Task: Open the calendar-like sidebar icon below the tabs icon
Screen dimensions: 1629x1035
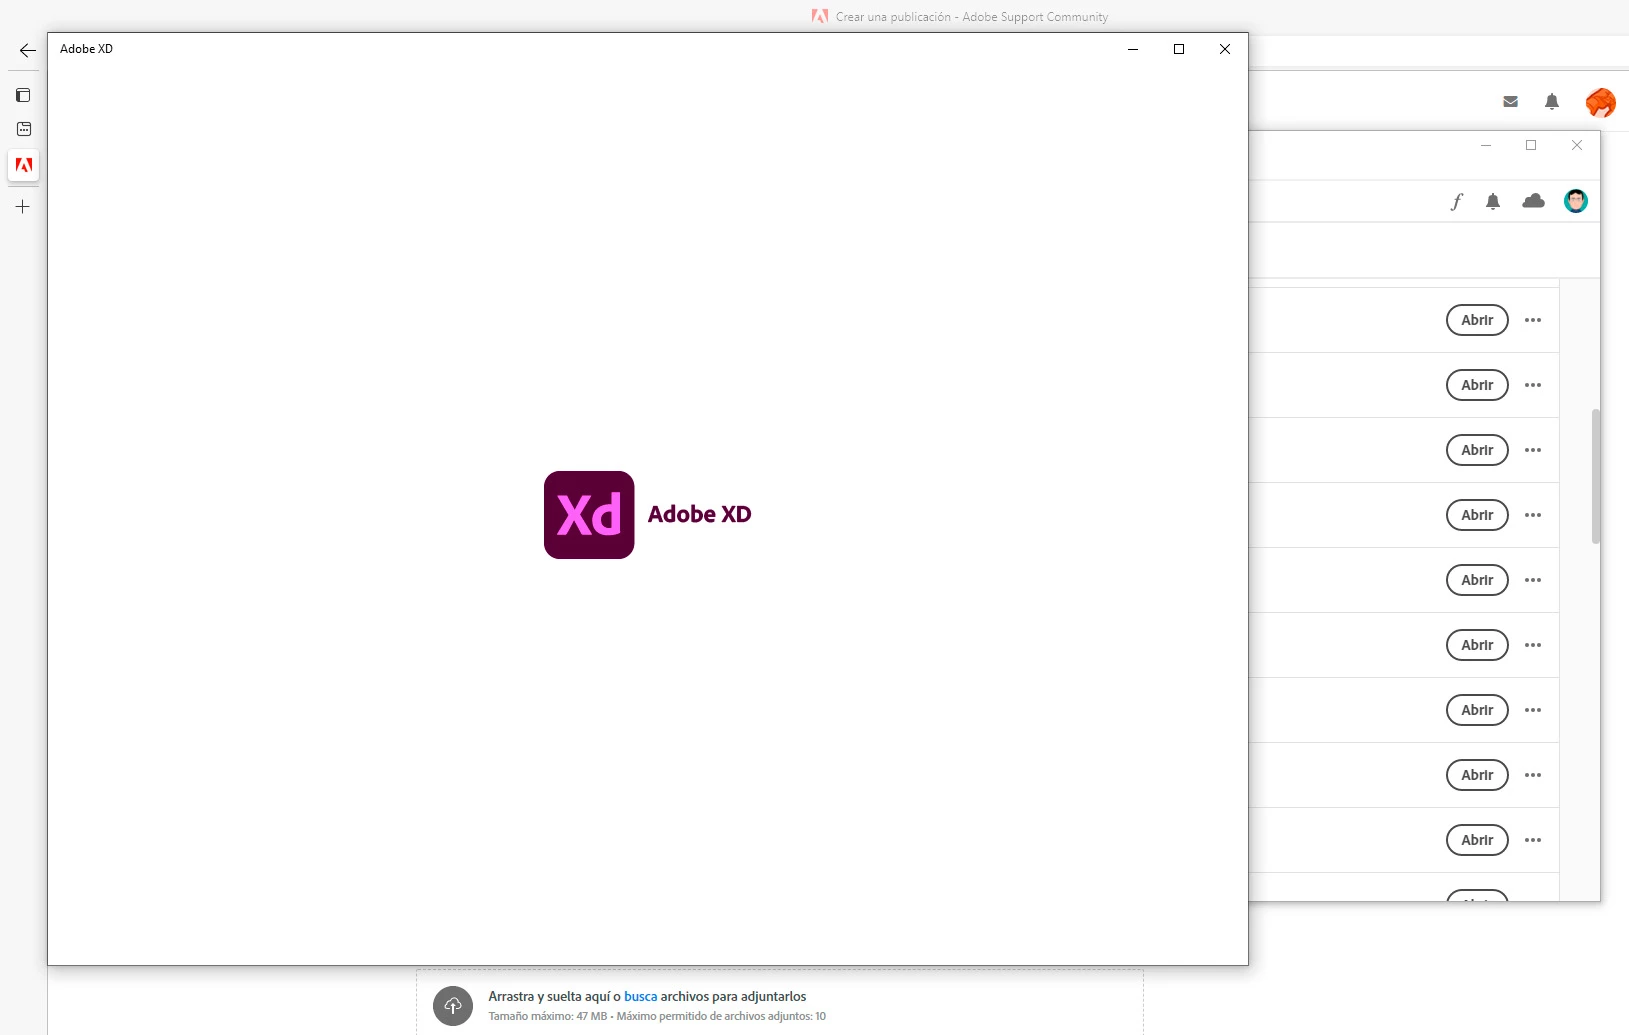Action: (x=24, y=129)
